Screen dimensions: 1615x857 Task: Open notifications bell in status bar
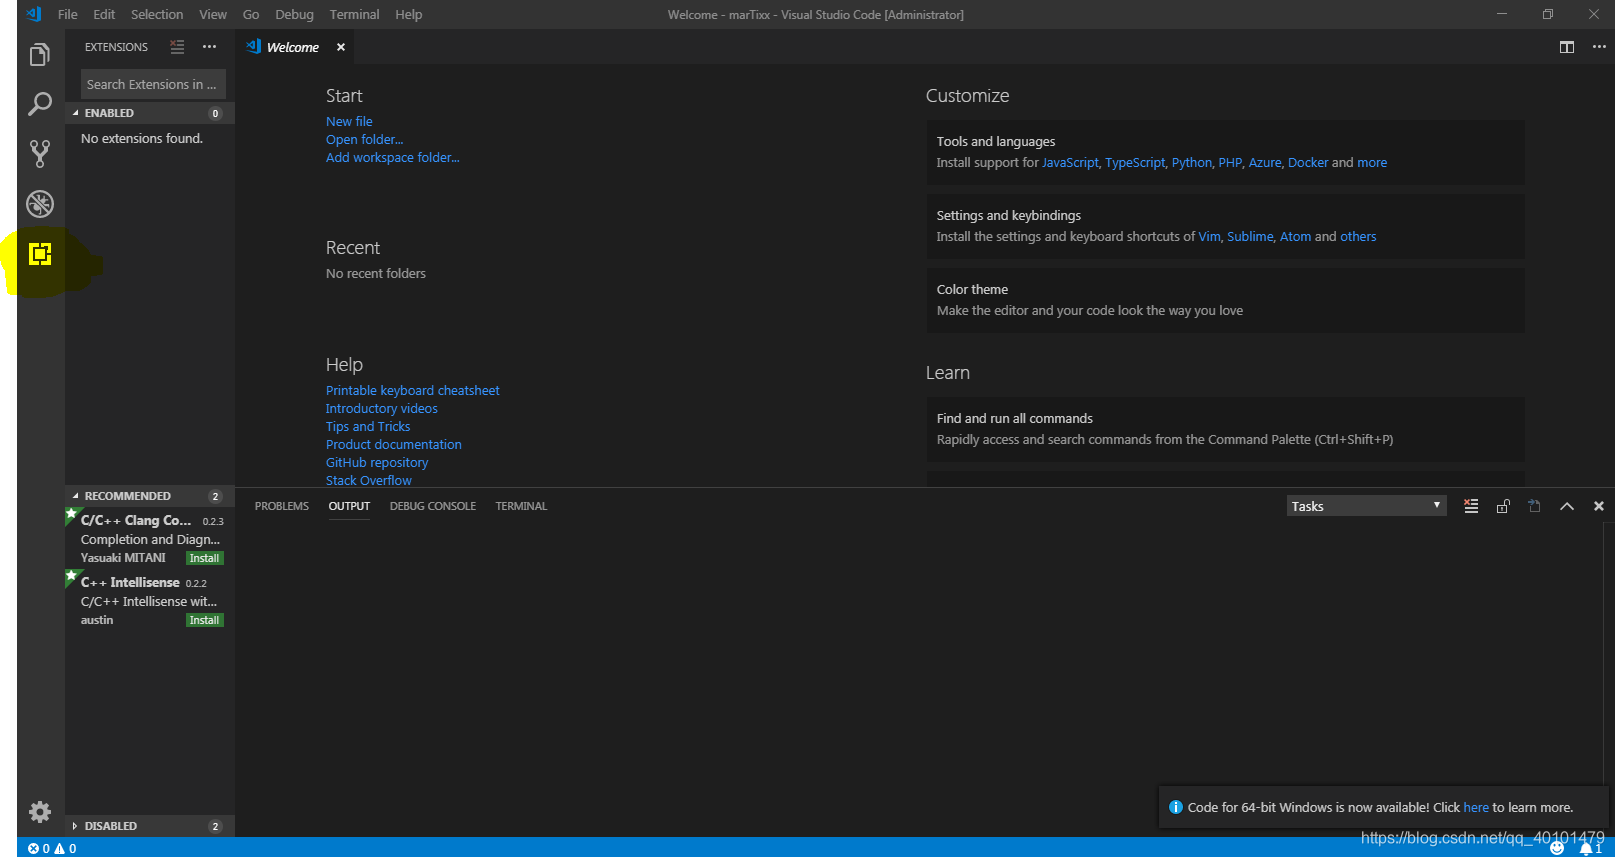click(x=1590, y=848)
